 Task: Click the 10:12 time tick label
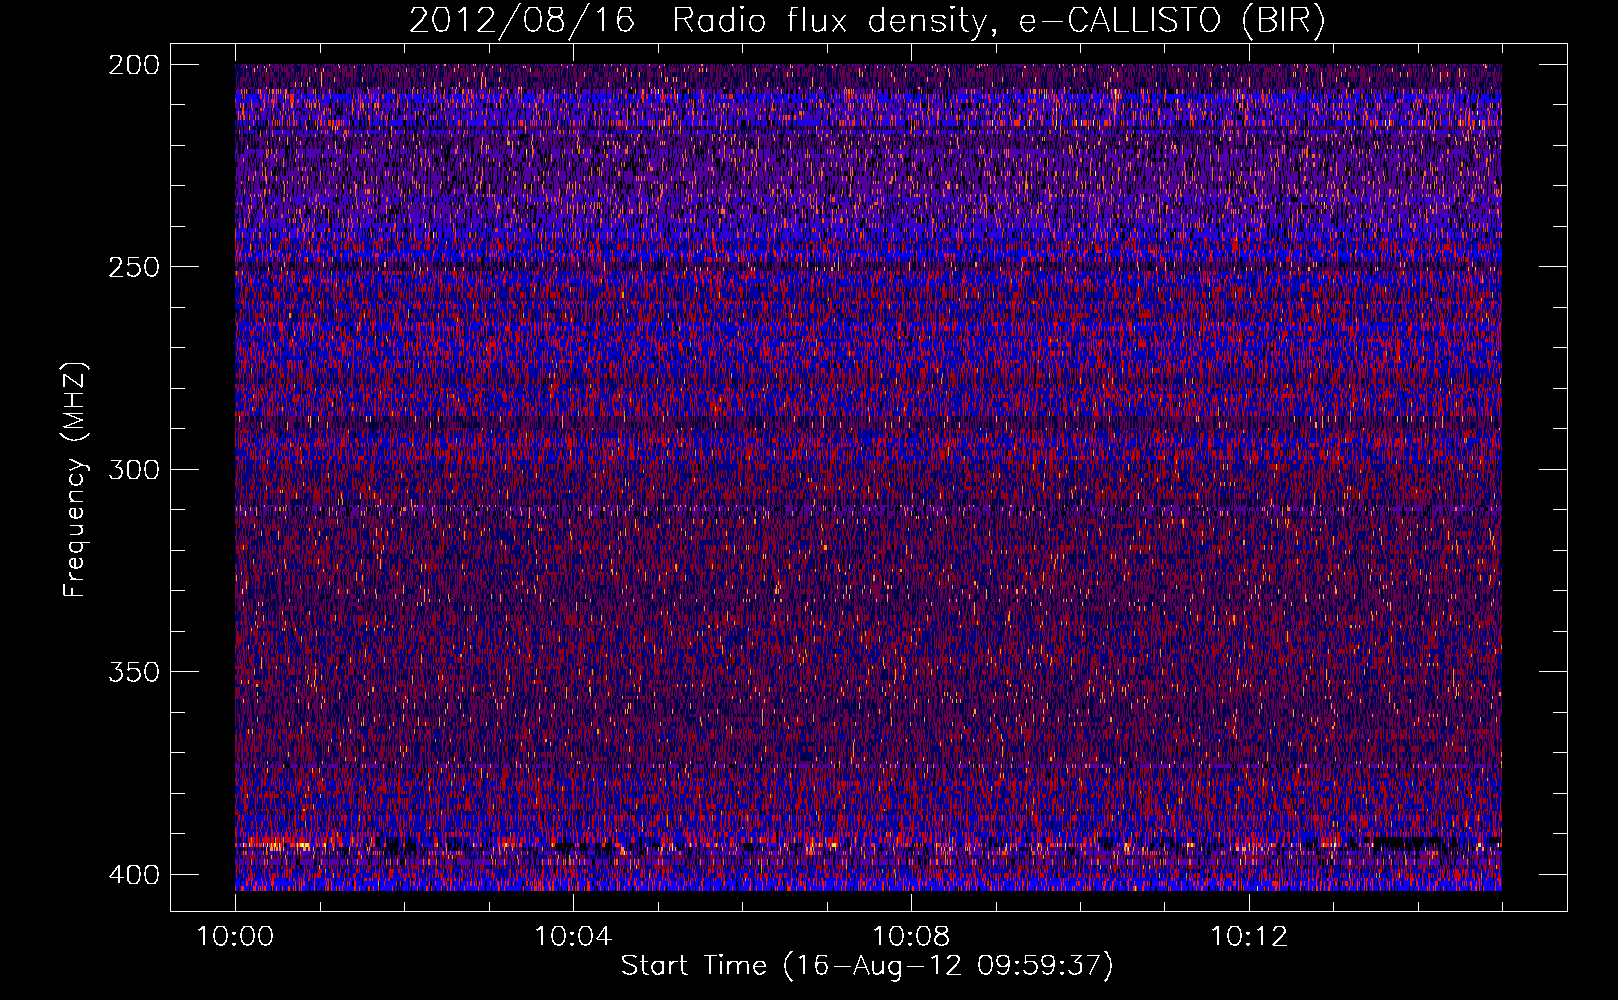[x=1249, y=936]
